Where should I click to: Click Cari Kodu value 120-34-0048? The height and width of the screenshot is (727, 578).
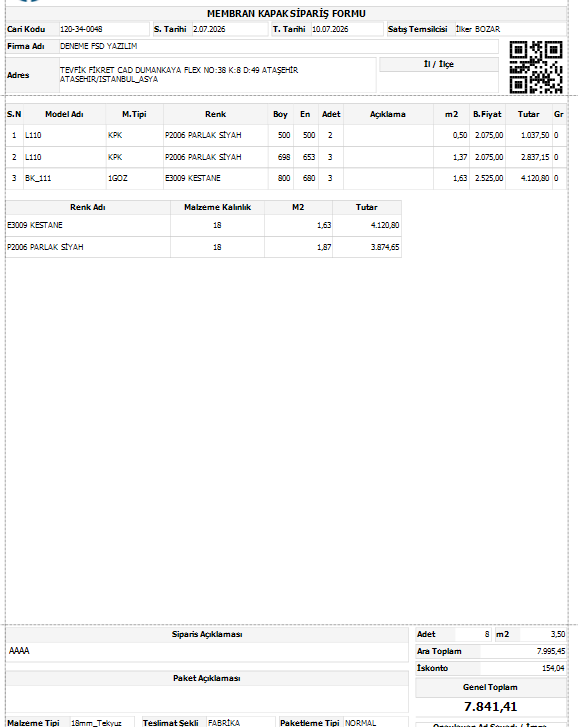click(81, 29)
